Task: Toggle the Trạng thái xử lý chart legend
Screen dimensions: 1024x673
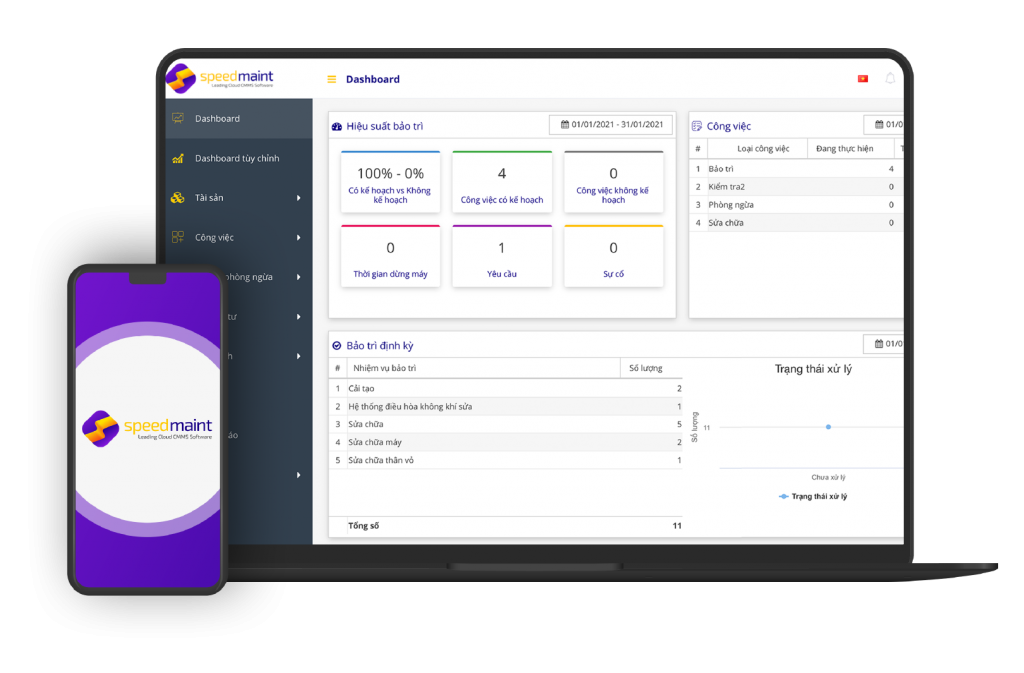Action: (813, 496)
